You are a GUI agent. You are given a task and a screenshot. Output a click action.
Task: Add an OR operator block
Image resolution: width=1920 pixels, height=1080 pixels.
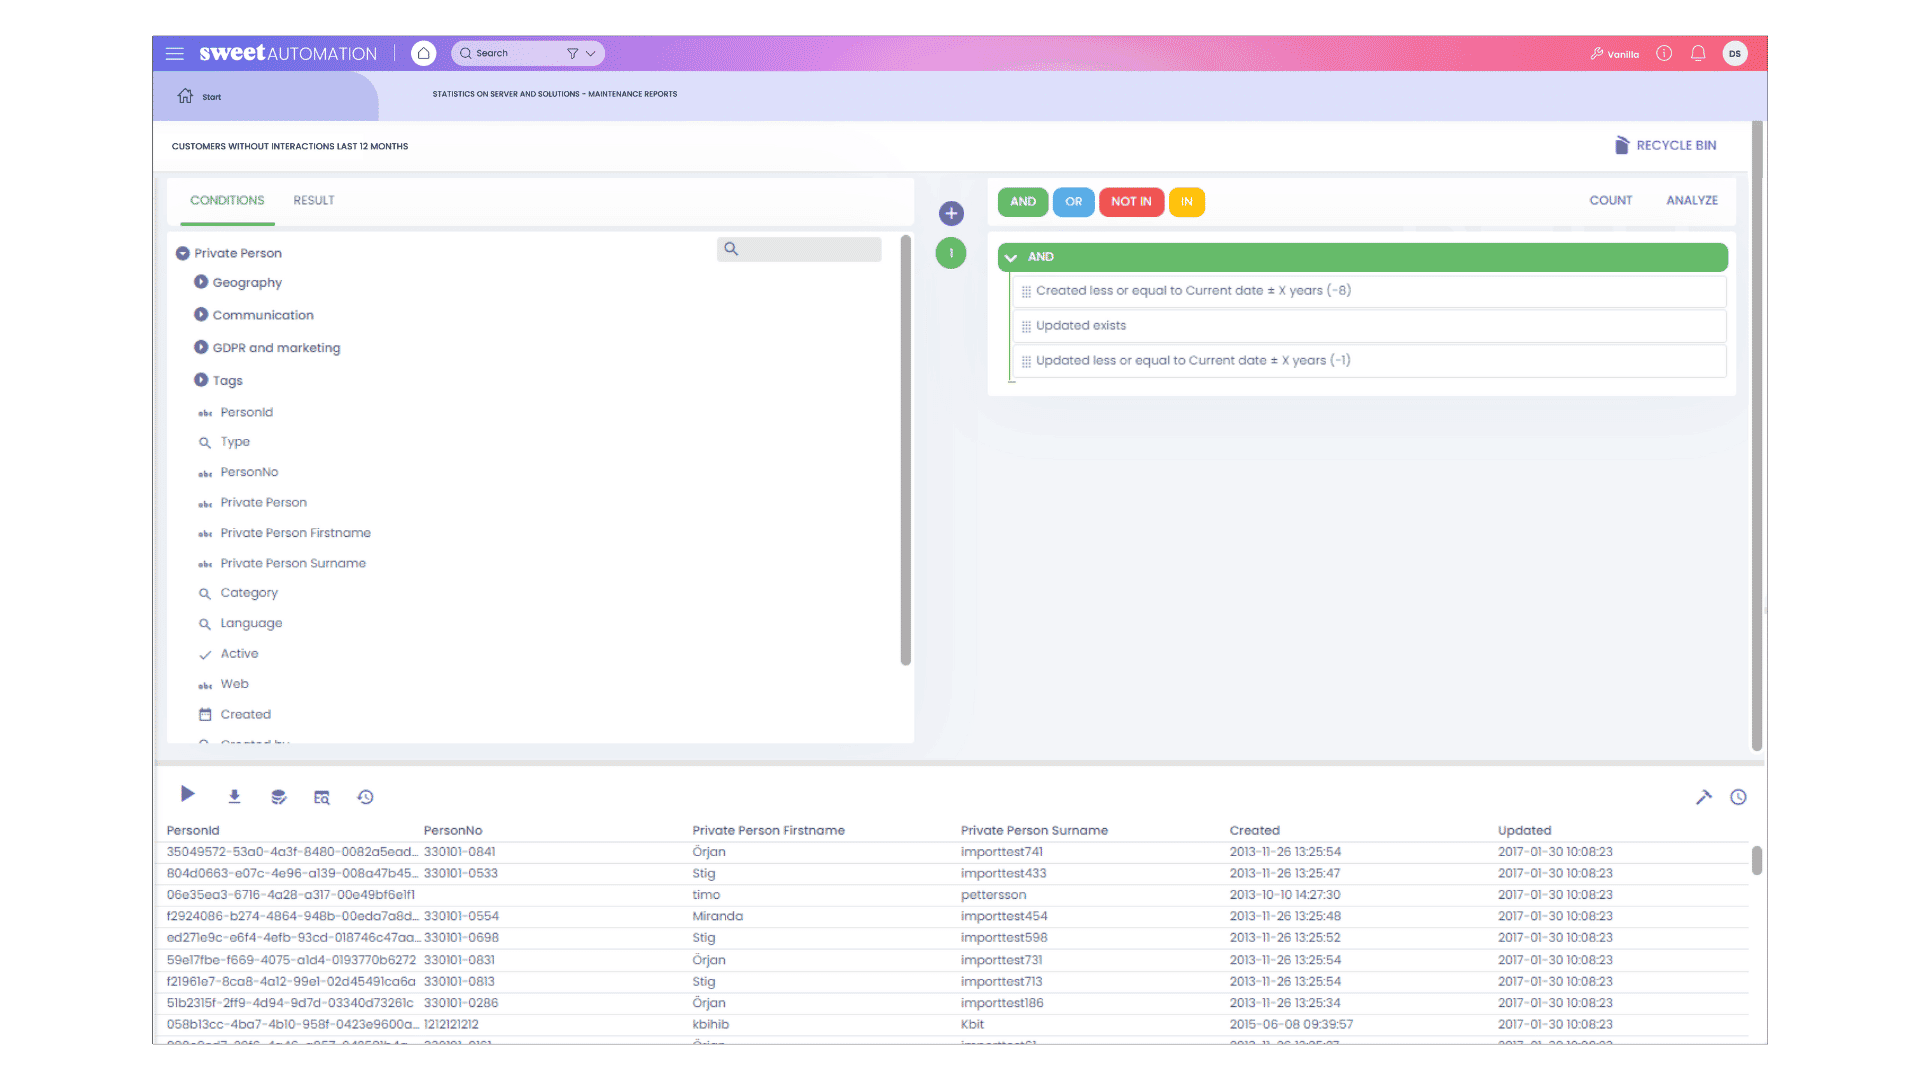click(x=1073, y=202)
